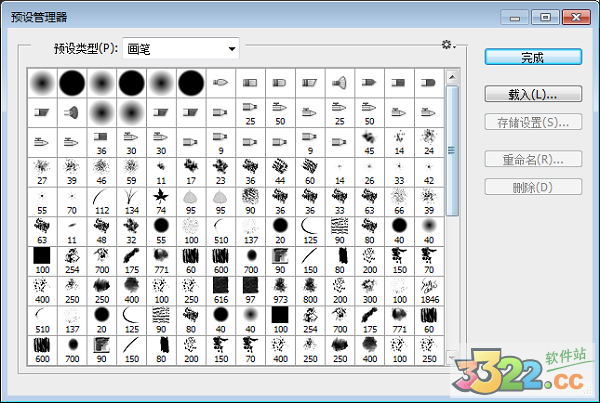
Task: Open the gear settings flyout menu
Action: (448, 46)
